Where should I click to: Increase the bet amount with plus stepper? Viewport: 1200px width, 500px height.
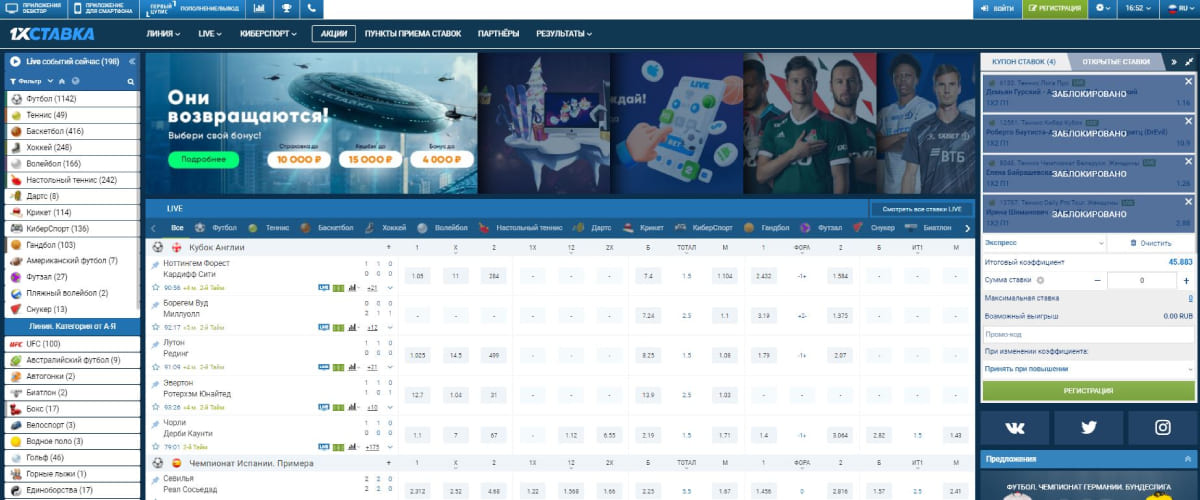1188,281
